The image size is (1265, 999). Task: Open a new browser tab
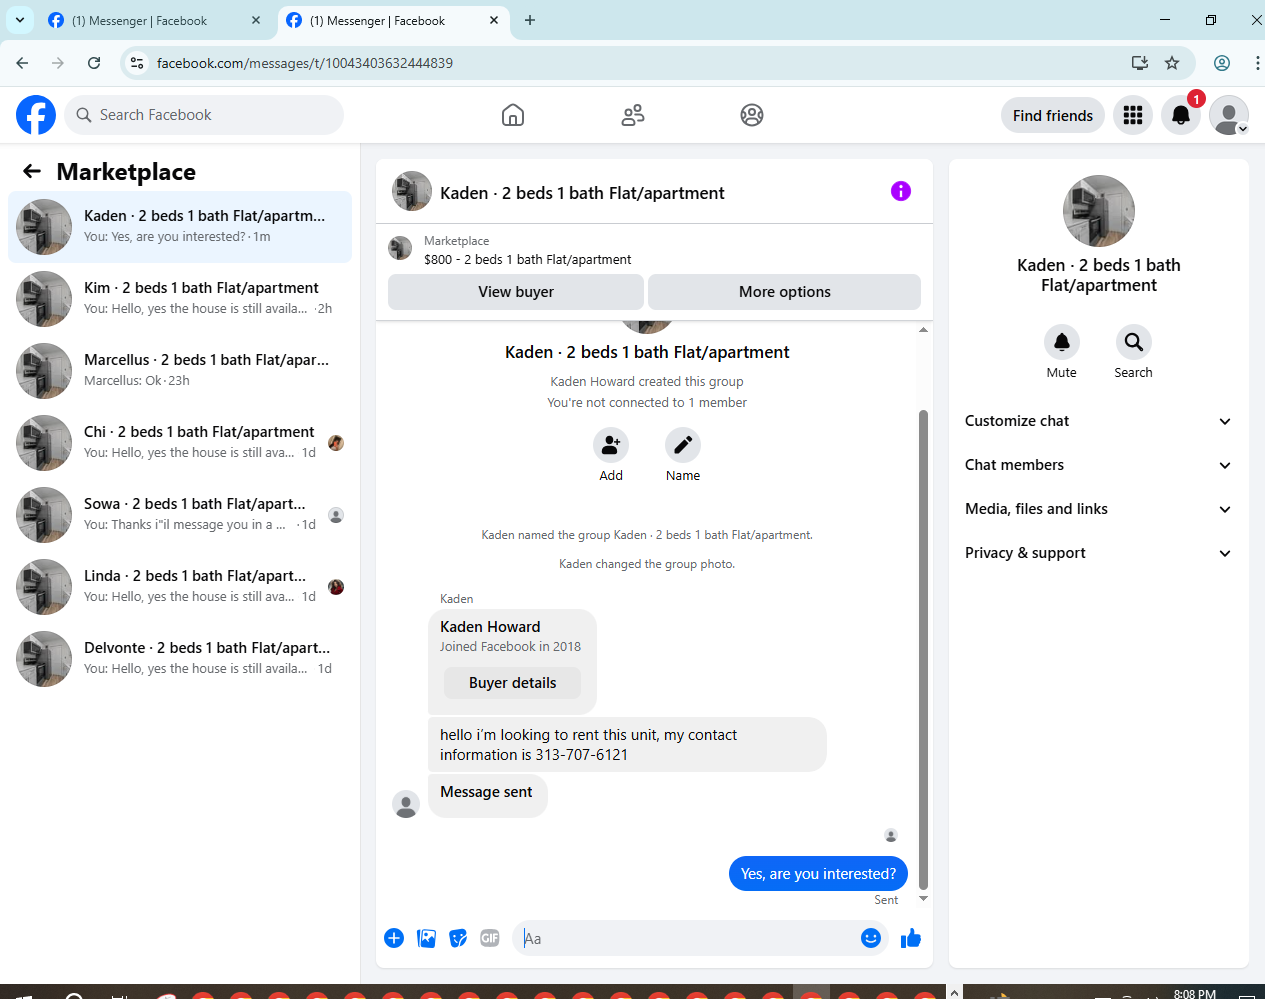[530, 20]
